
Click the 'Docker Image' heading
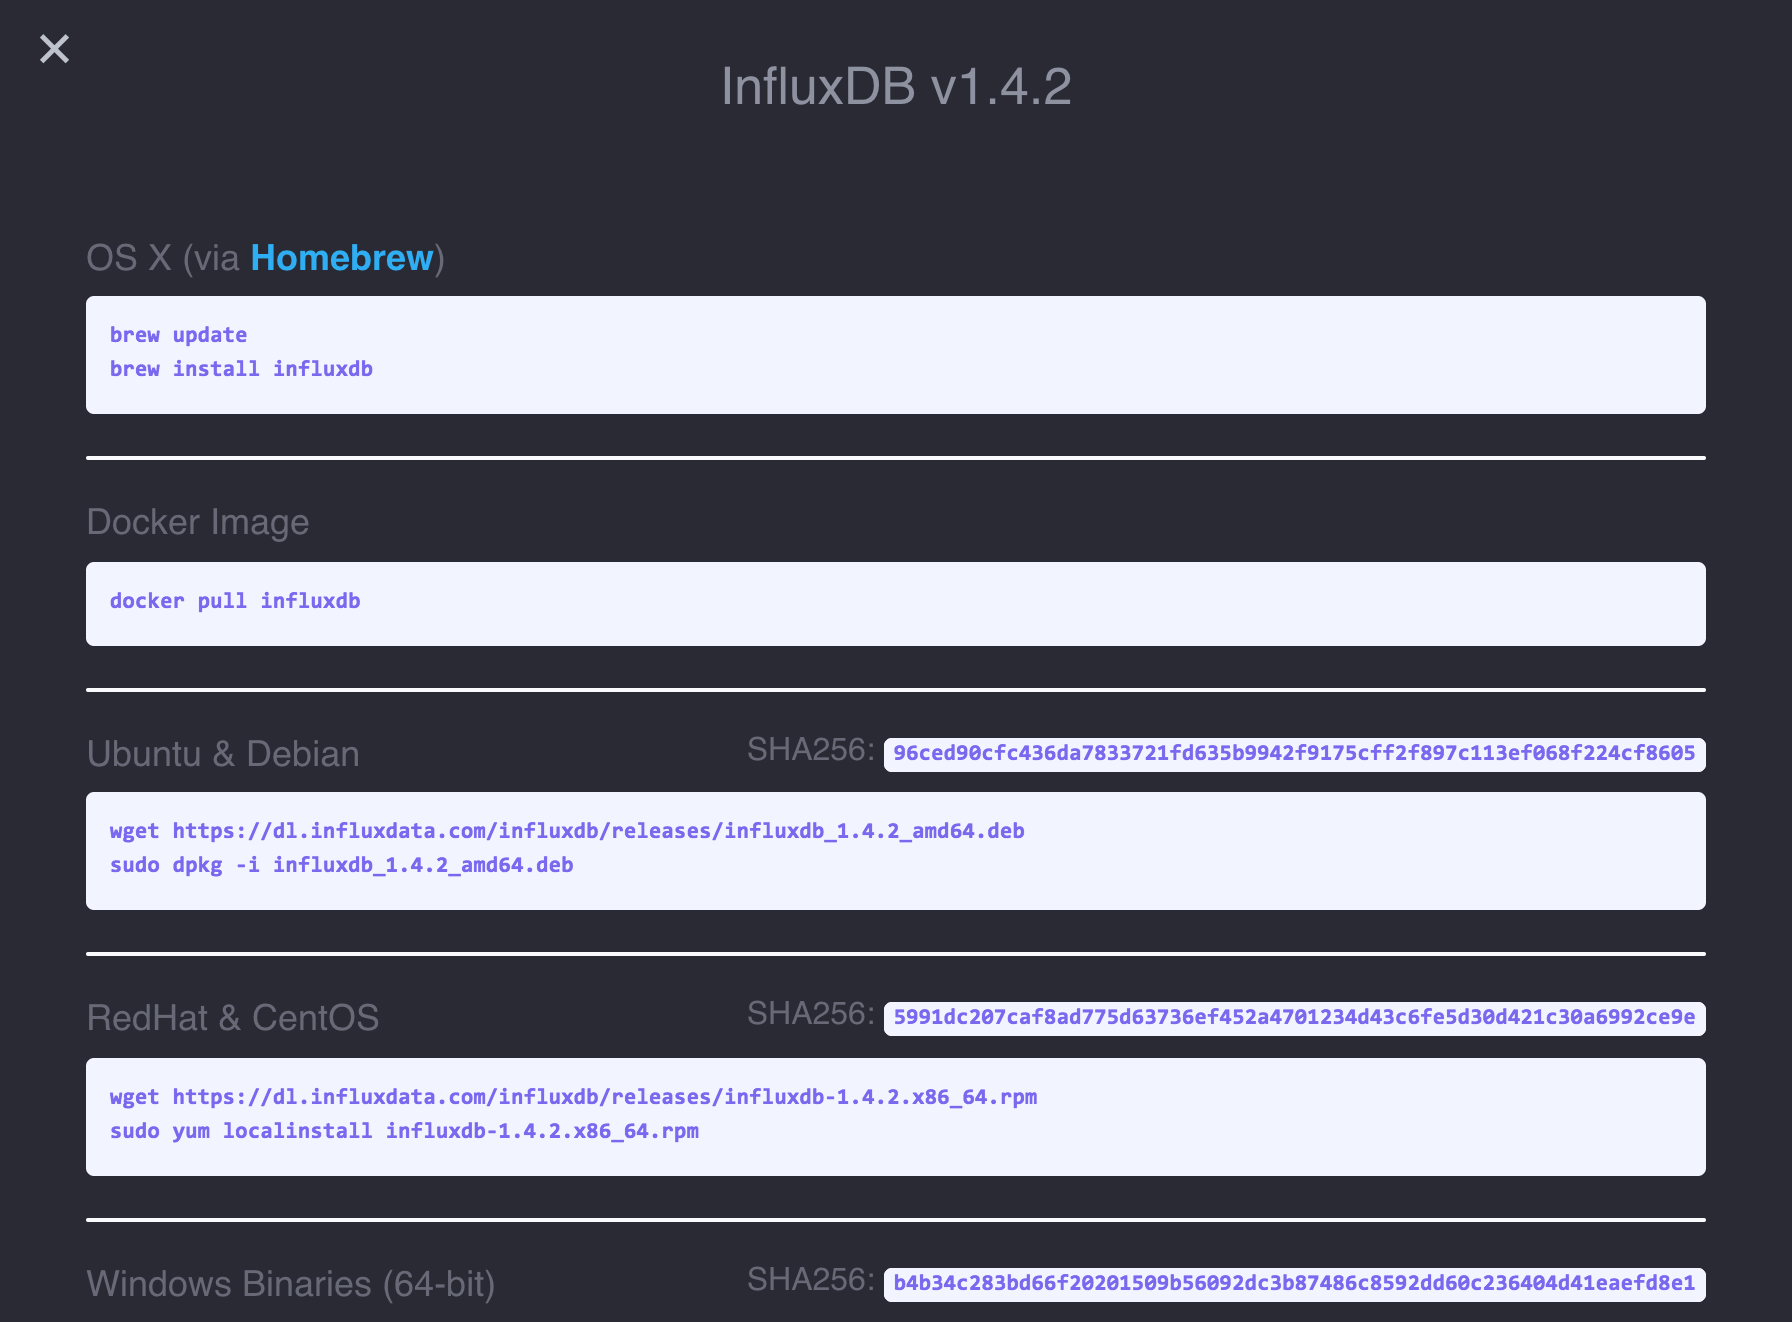tap(198, 522)
